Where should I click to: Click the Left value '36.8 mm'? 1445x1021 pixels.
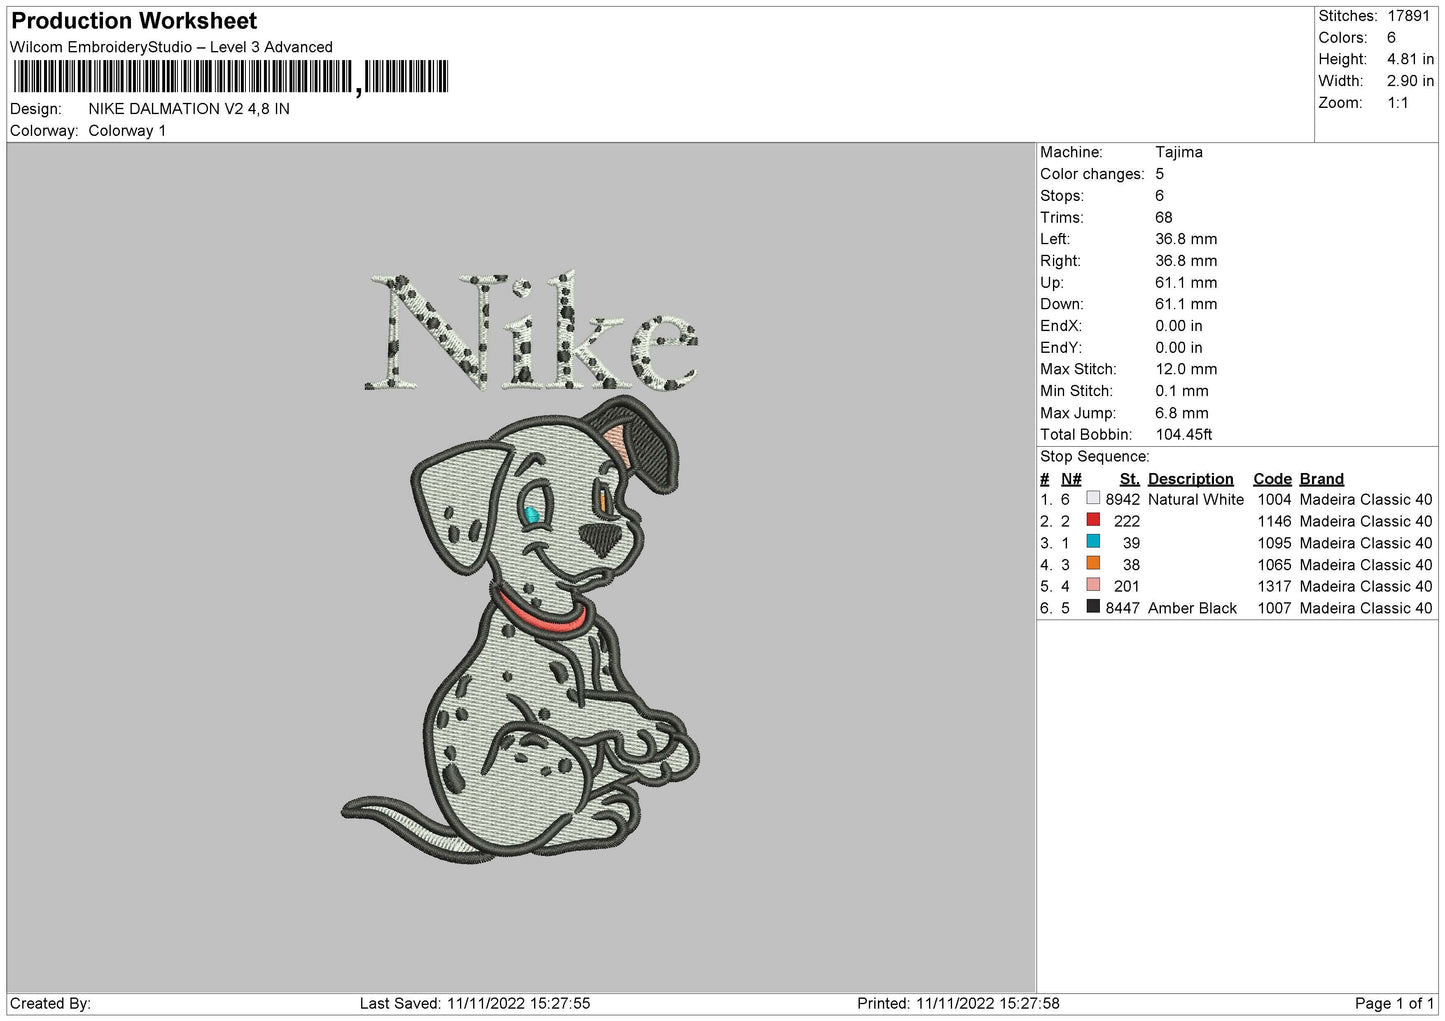pyautogui.click(x=1186, y=239)
